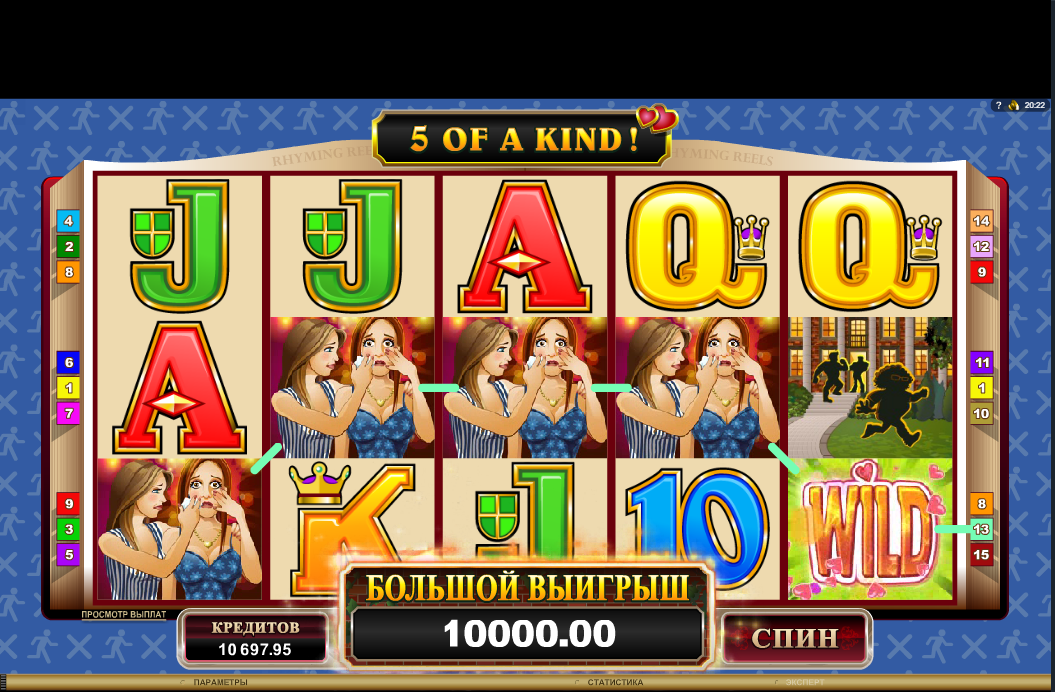Click the 5 OF A KIND banner
1056x692 pixels.
[x=522, y=139]
